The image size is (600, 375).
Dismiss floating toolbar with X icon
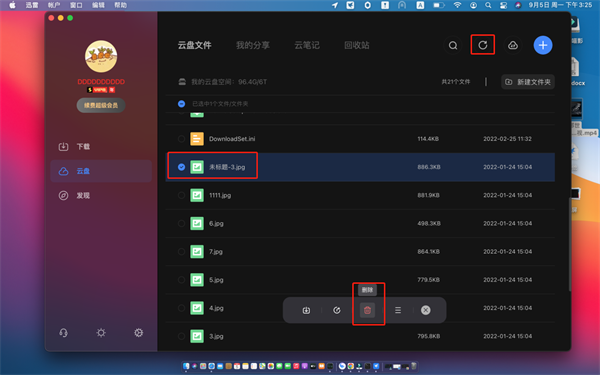click(426, 310)
